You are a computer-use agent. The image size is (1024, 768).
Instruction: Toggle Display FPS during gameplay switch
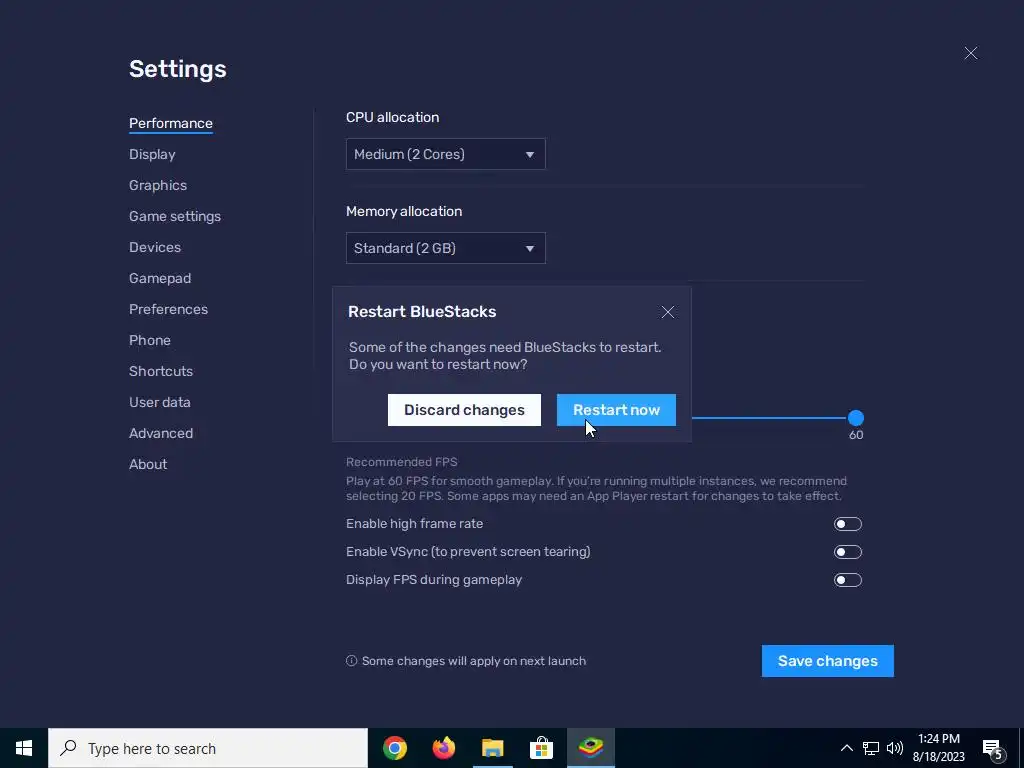point(848,580)
